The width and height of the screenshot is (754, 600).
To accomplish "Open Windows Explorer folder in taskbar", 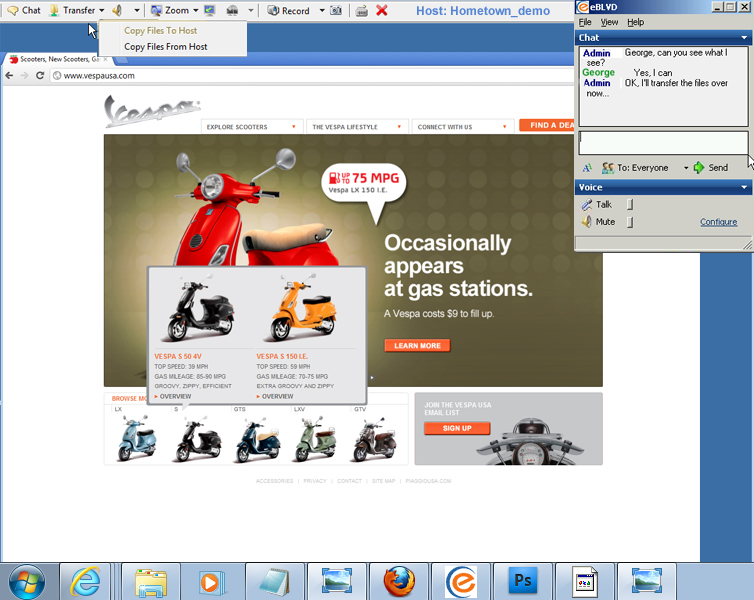I will tap(151, 582).
